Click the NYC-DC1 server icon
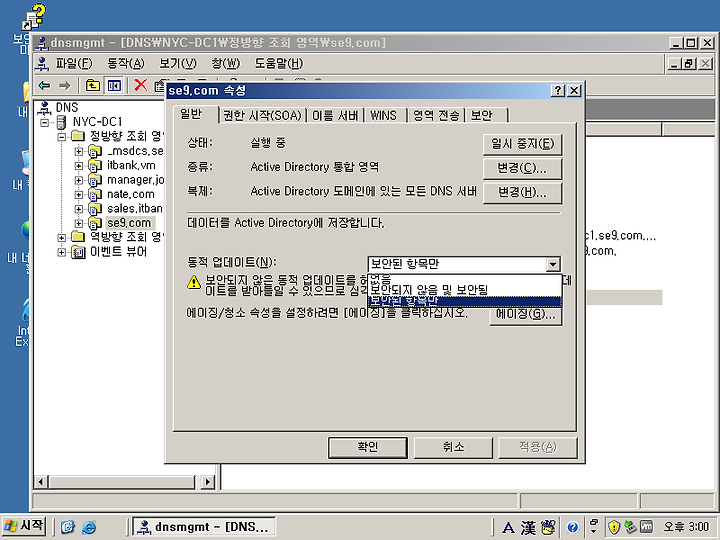720x540 pixels. click(x=62, y=122)
